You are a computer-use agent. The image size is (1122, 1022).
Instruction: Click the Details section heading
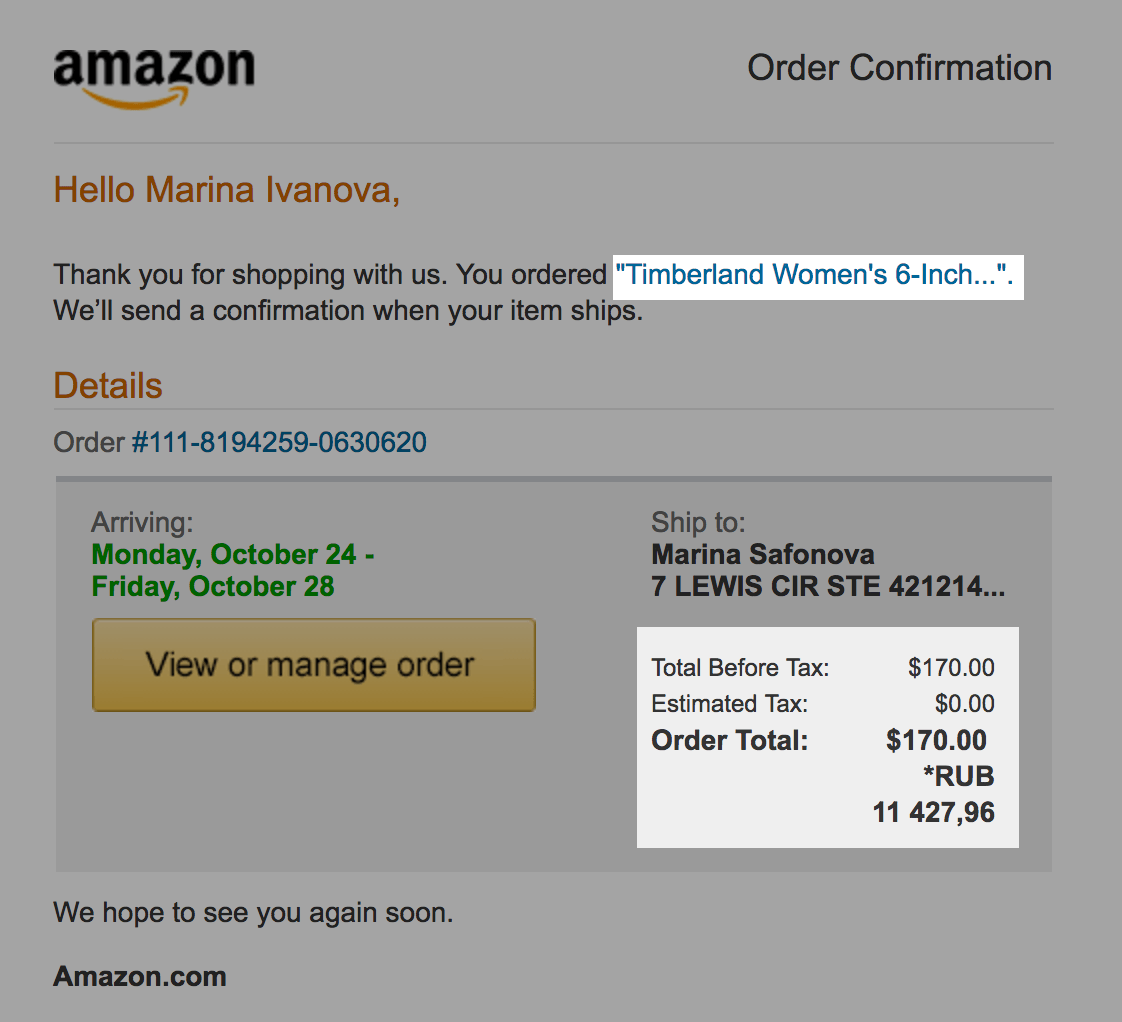pos(108,386)
